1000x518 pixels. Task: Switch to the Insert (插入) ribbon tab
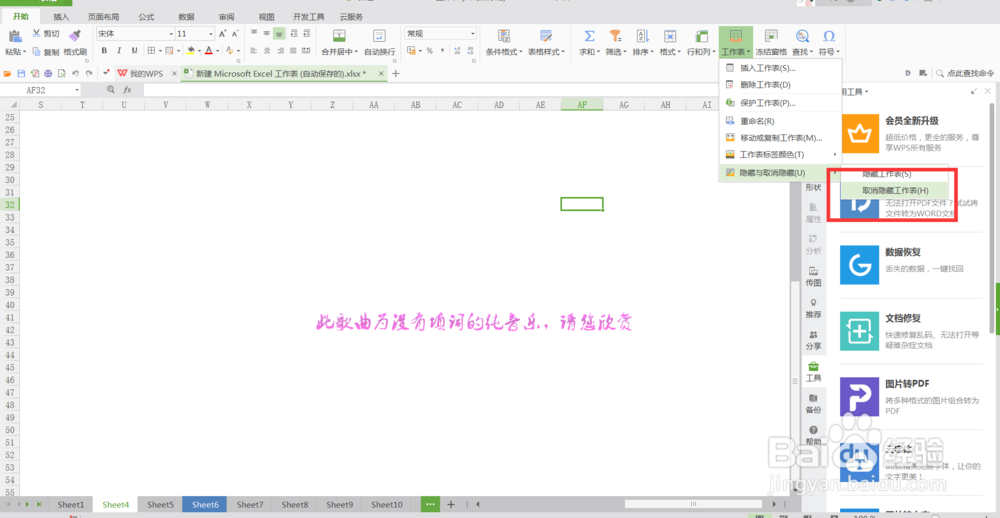[61, 17]
